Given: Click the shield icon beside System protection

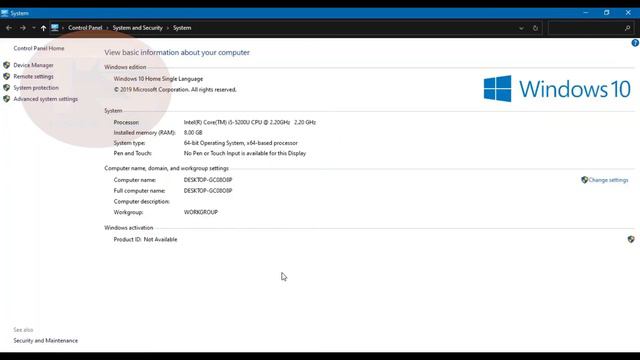Looking at the screenshot, I should (x=7, y=87).
